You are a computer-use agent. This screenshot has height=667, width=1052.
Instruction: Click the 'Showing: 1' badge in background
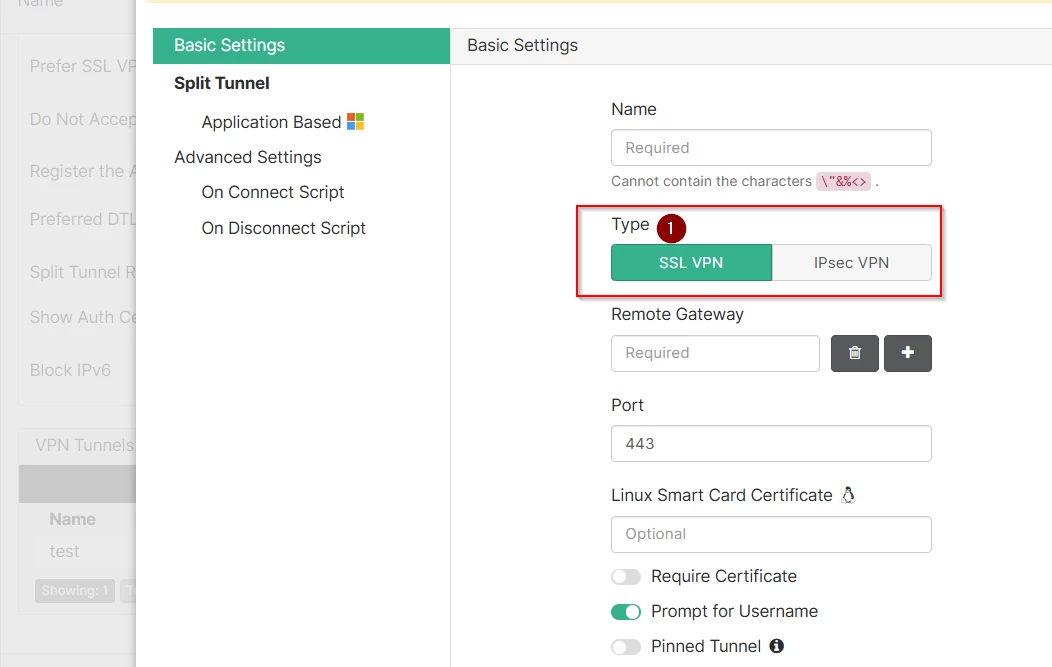[74, 591]
